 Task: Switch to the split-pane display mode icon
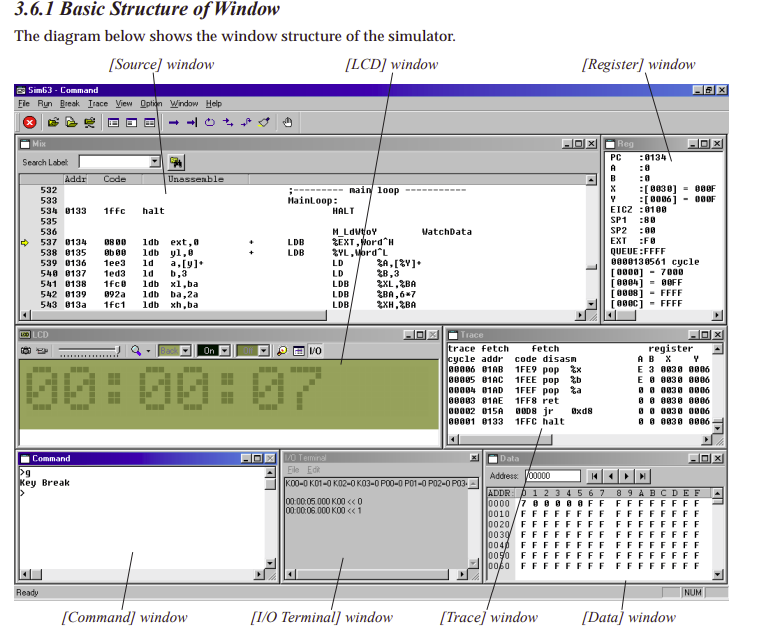click(150, 123)
